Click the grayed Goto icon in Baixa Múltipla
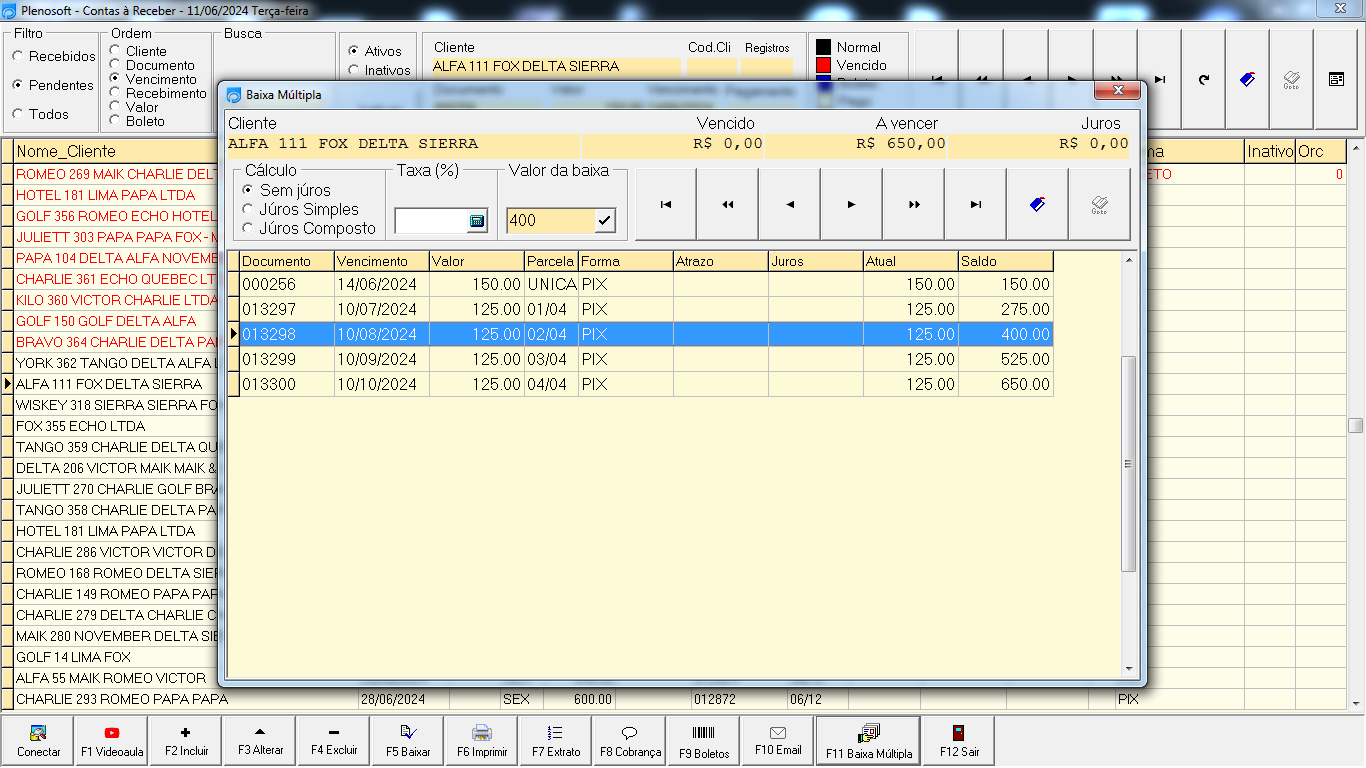The image size is (1366, 768). [1099, 204]
